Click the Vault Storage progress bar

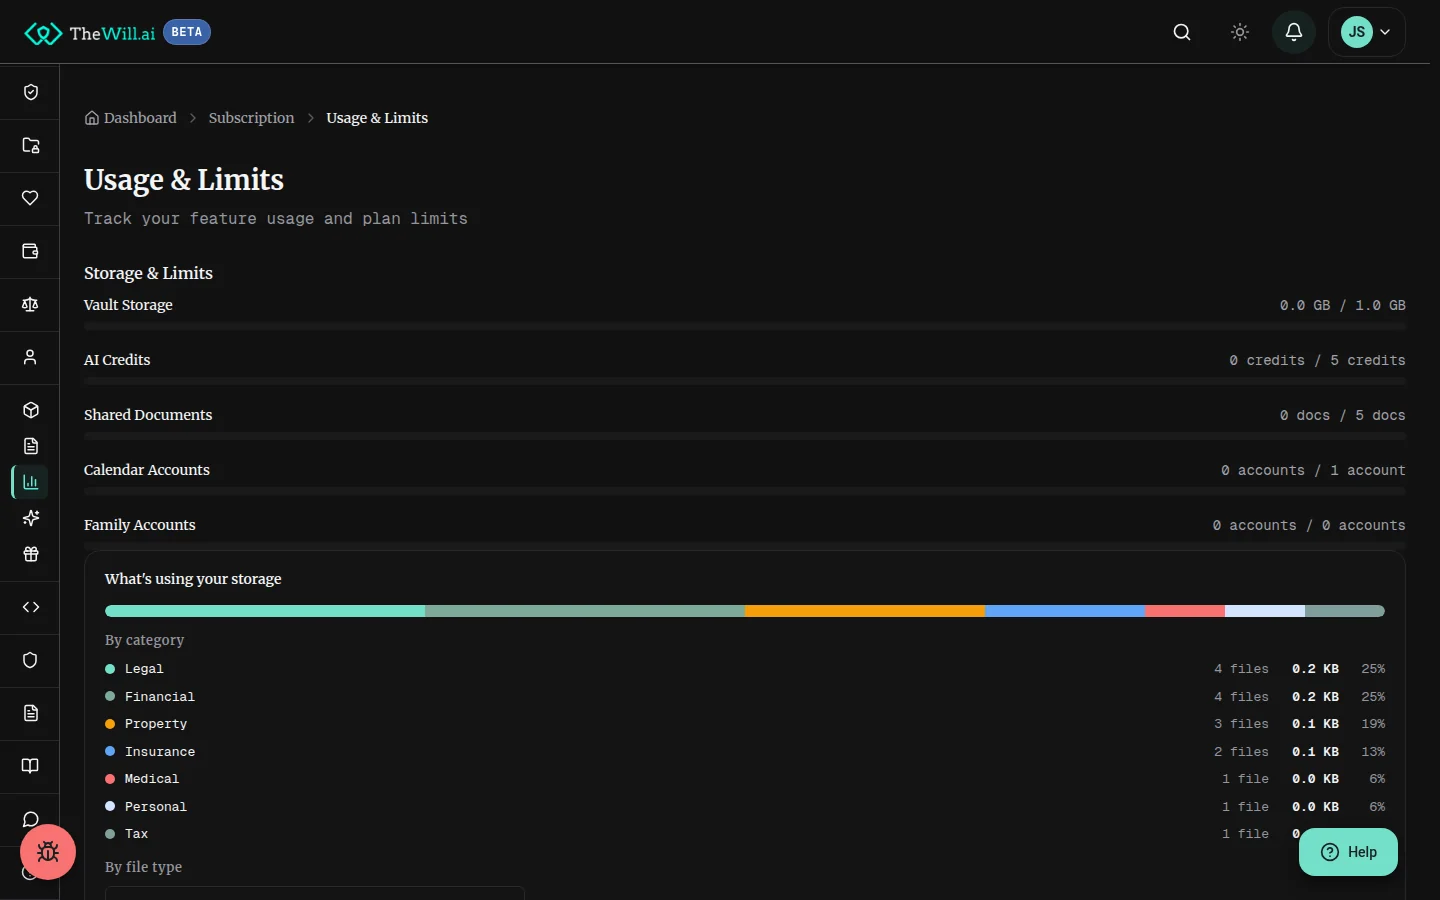coord(745,327)
